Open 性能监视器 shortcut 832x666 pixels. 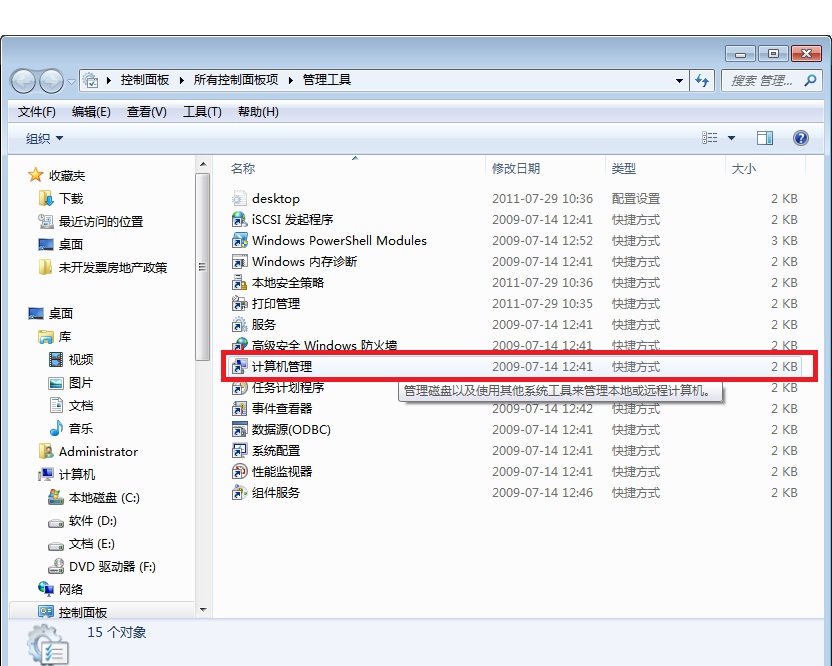[281, 471]
